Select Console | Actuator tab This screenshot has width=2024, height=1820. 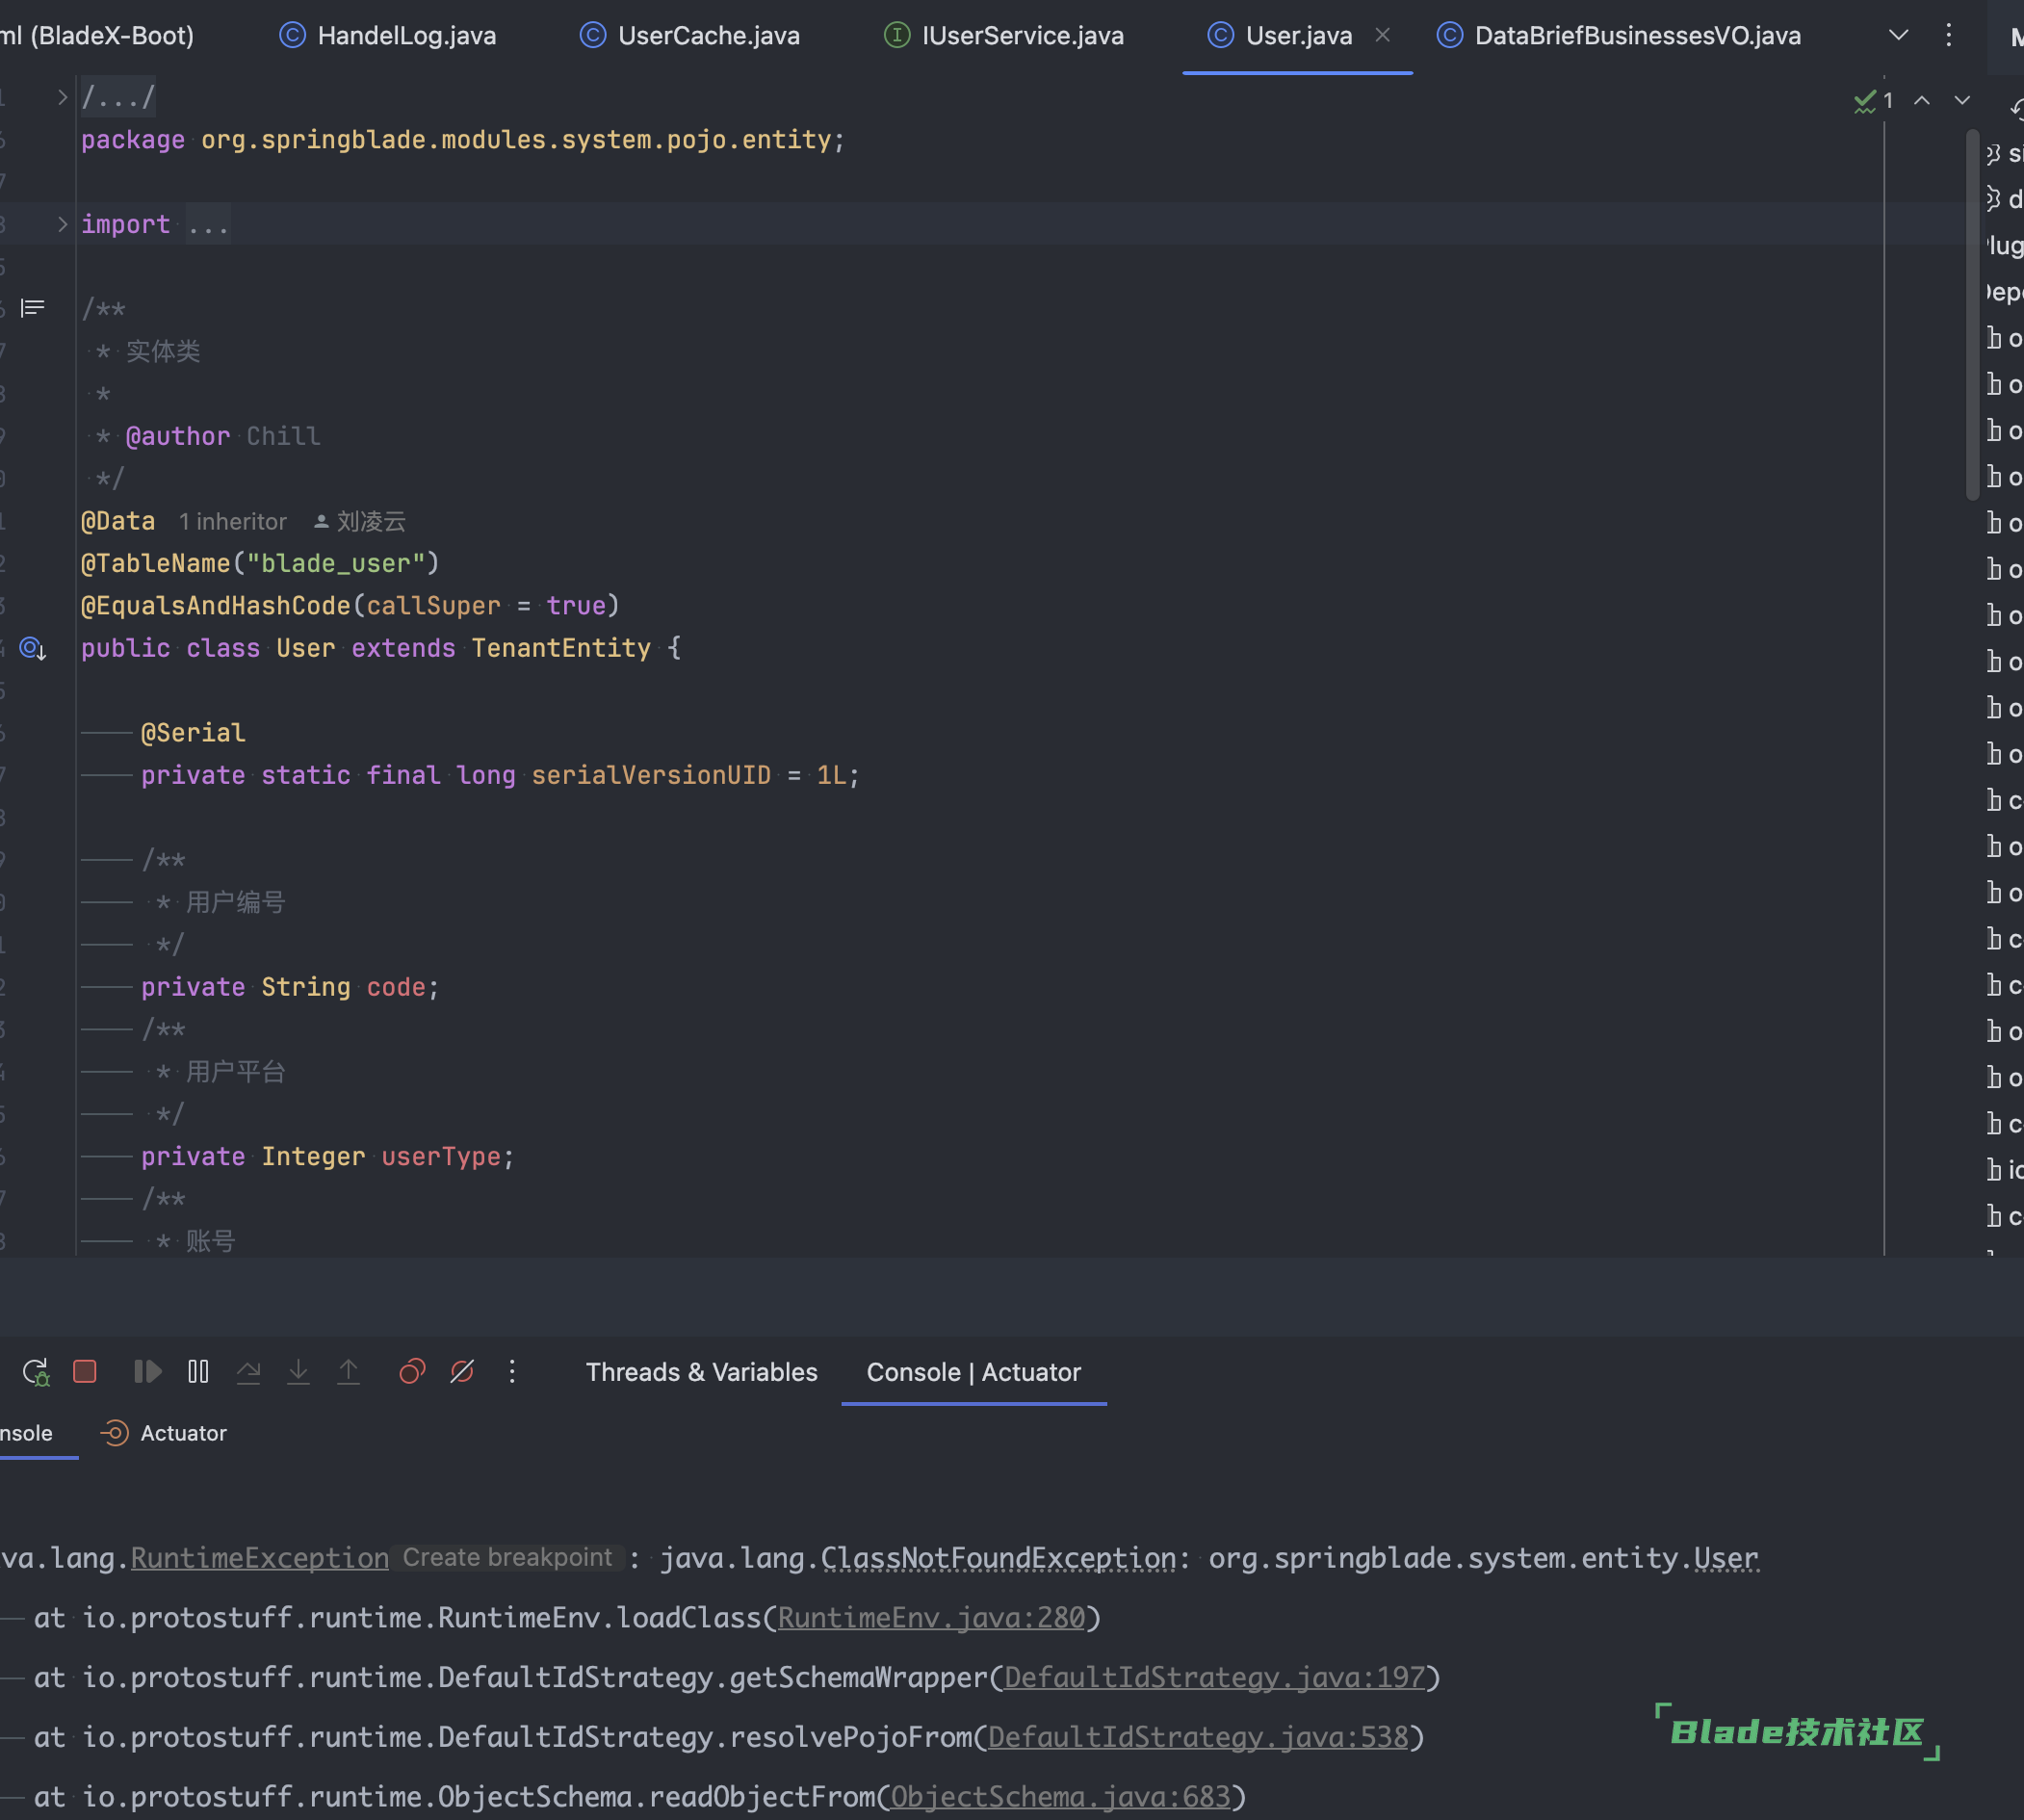(973, 1372)
